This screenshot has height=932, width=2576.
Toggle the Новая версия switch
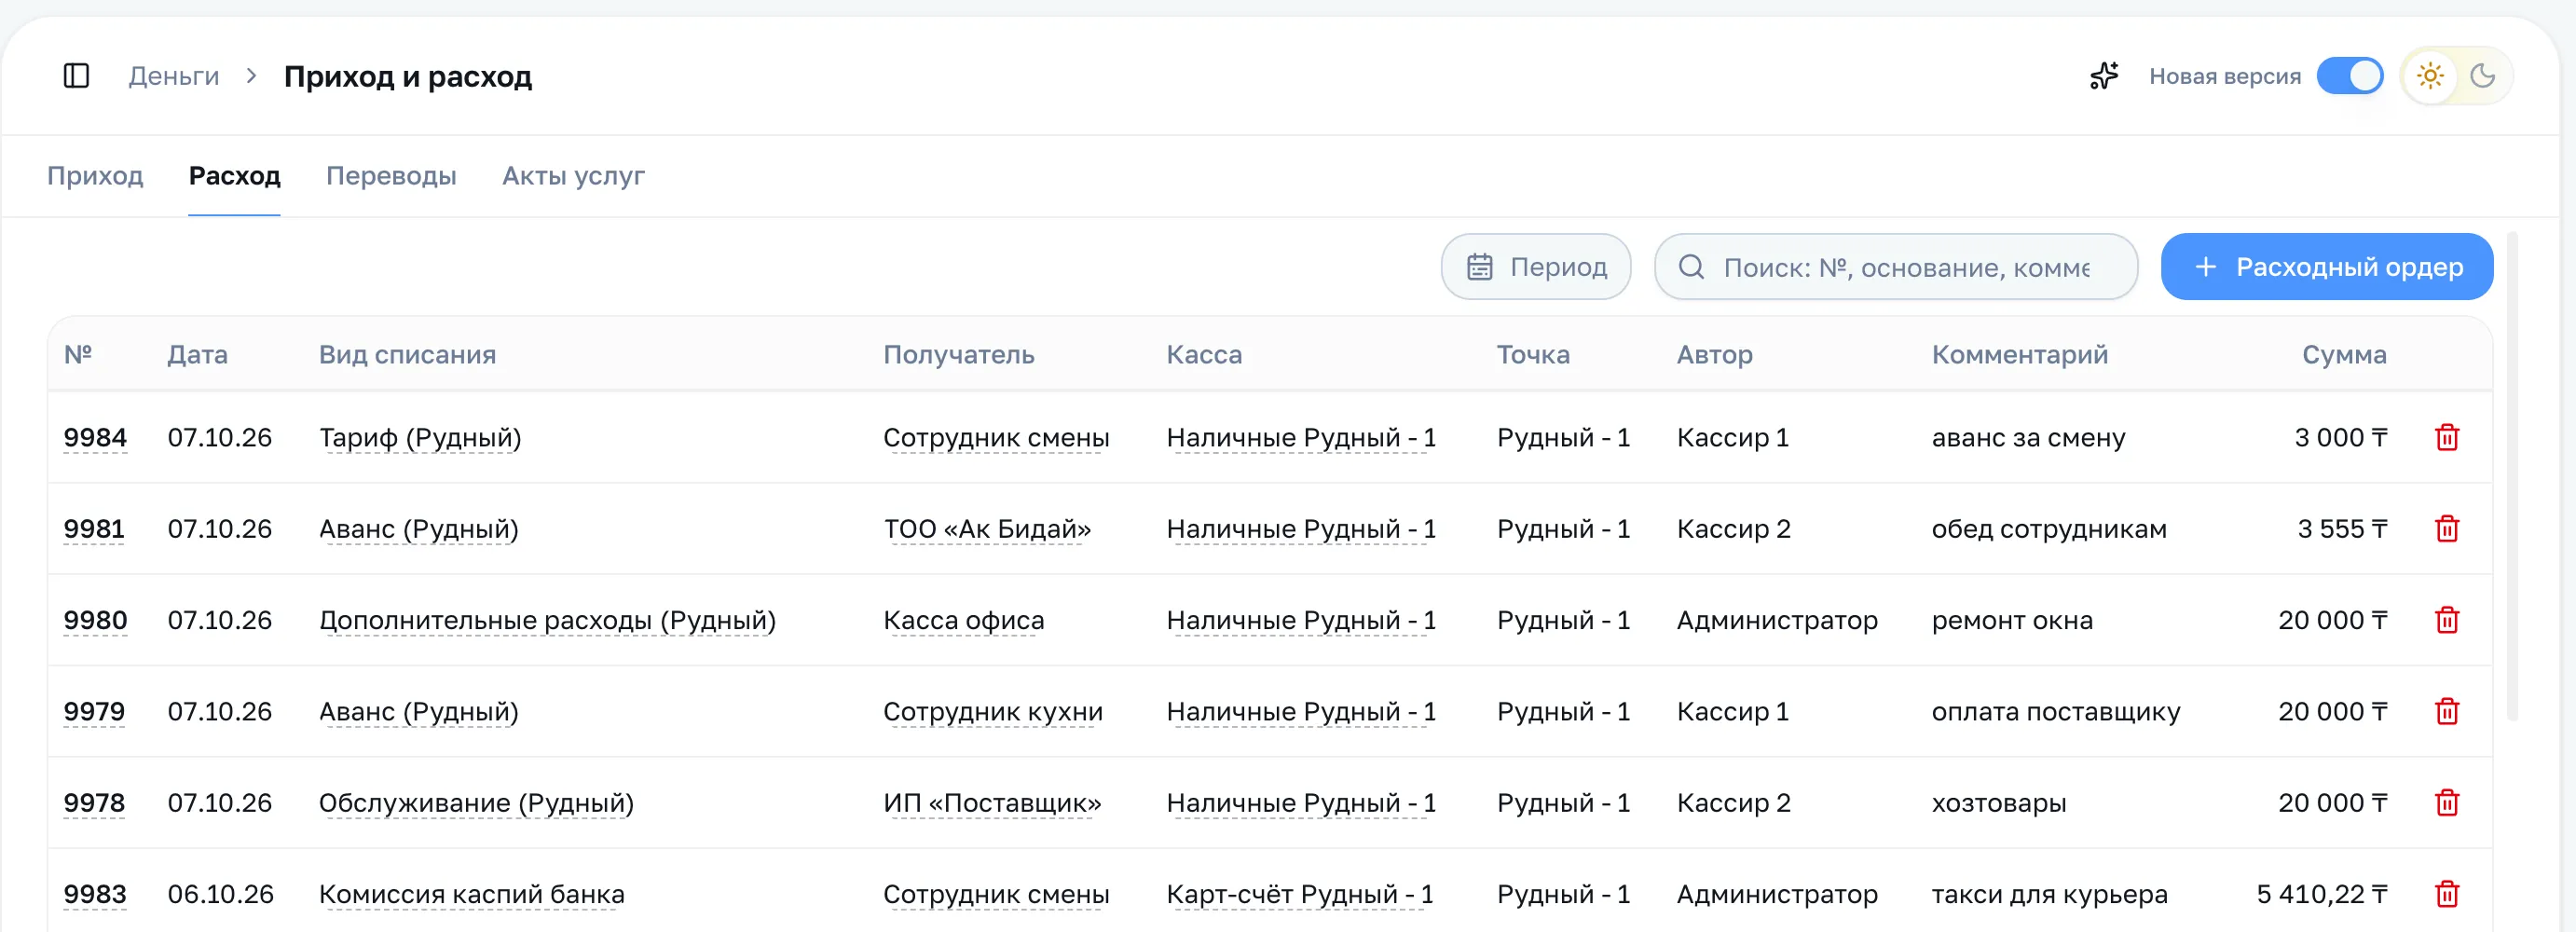[2349, 76]
